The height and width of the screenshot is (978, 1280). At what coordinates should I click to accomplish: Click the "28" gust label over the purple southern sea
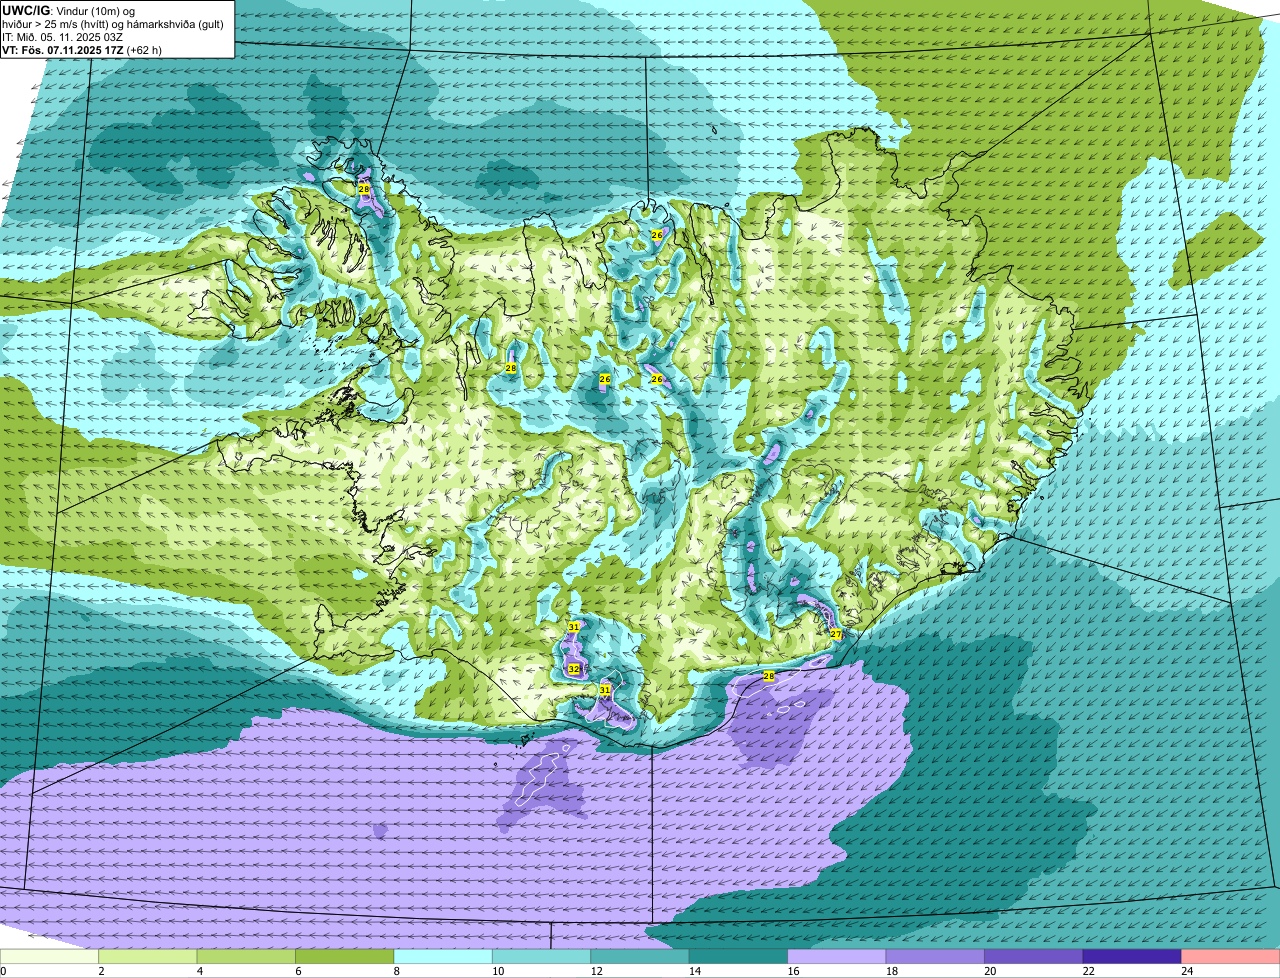(x=769, y=677)
